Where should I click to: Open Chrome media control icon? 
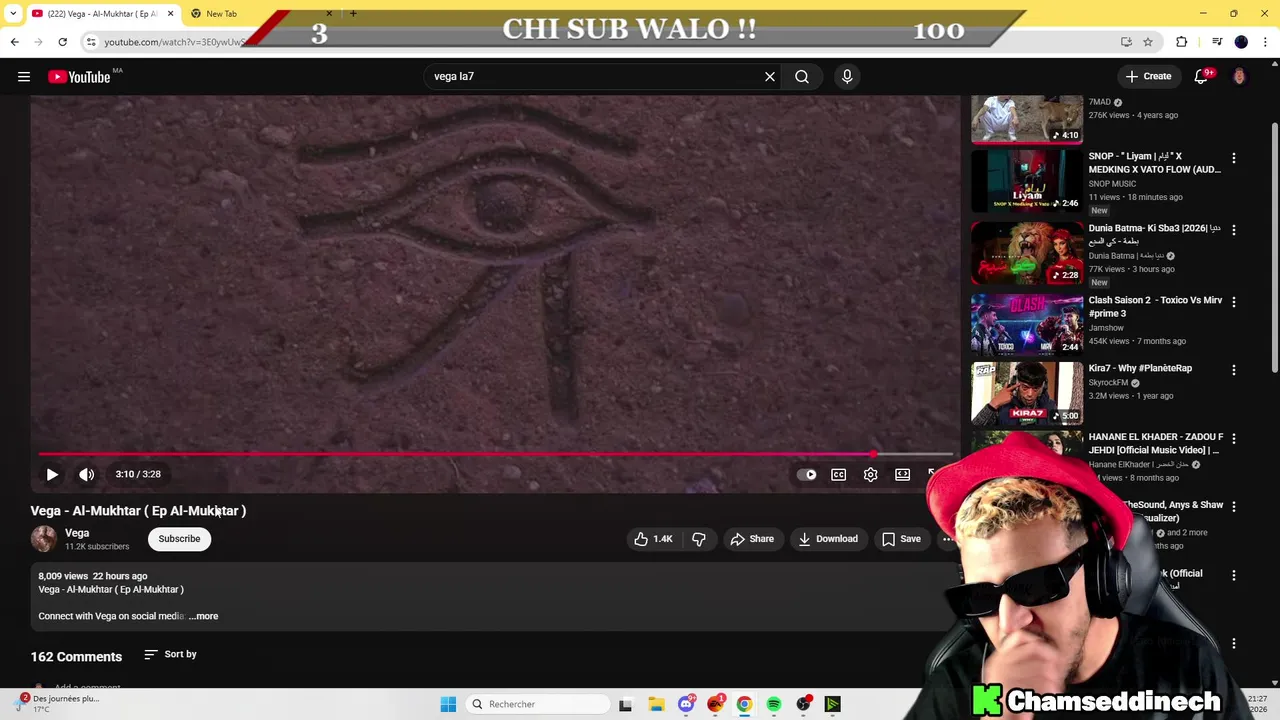(1217, 42)
